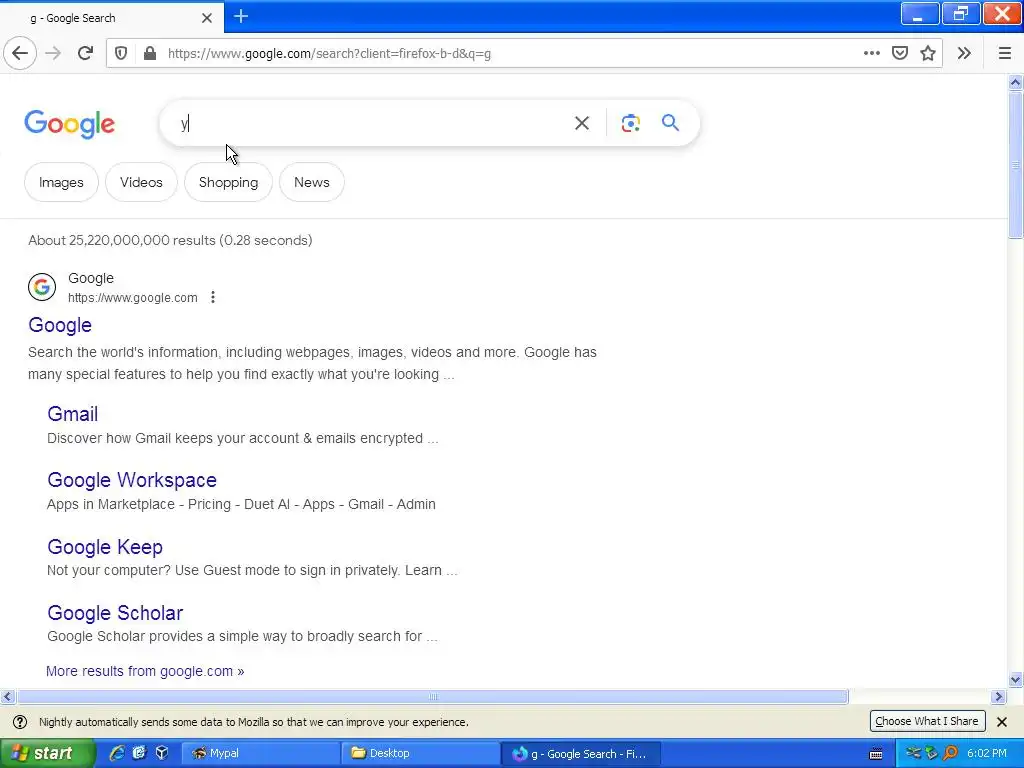This screenshot has width=1024, height=768.
Task: Click the forward navigation arrow
Action: (x=53, y=53)
